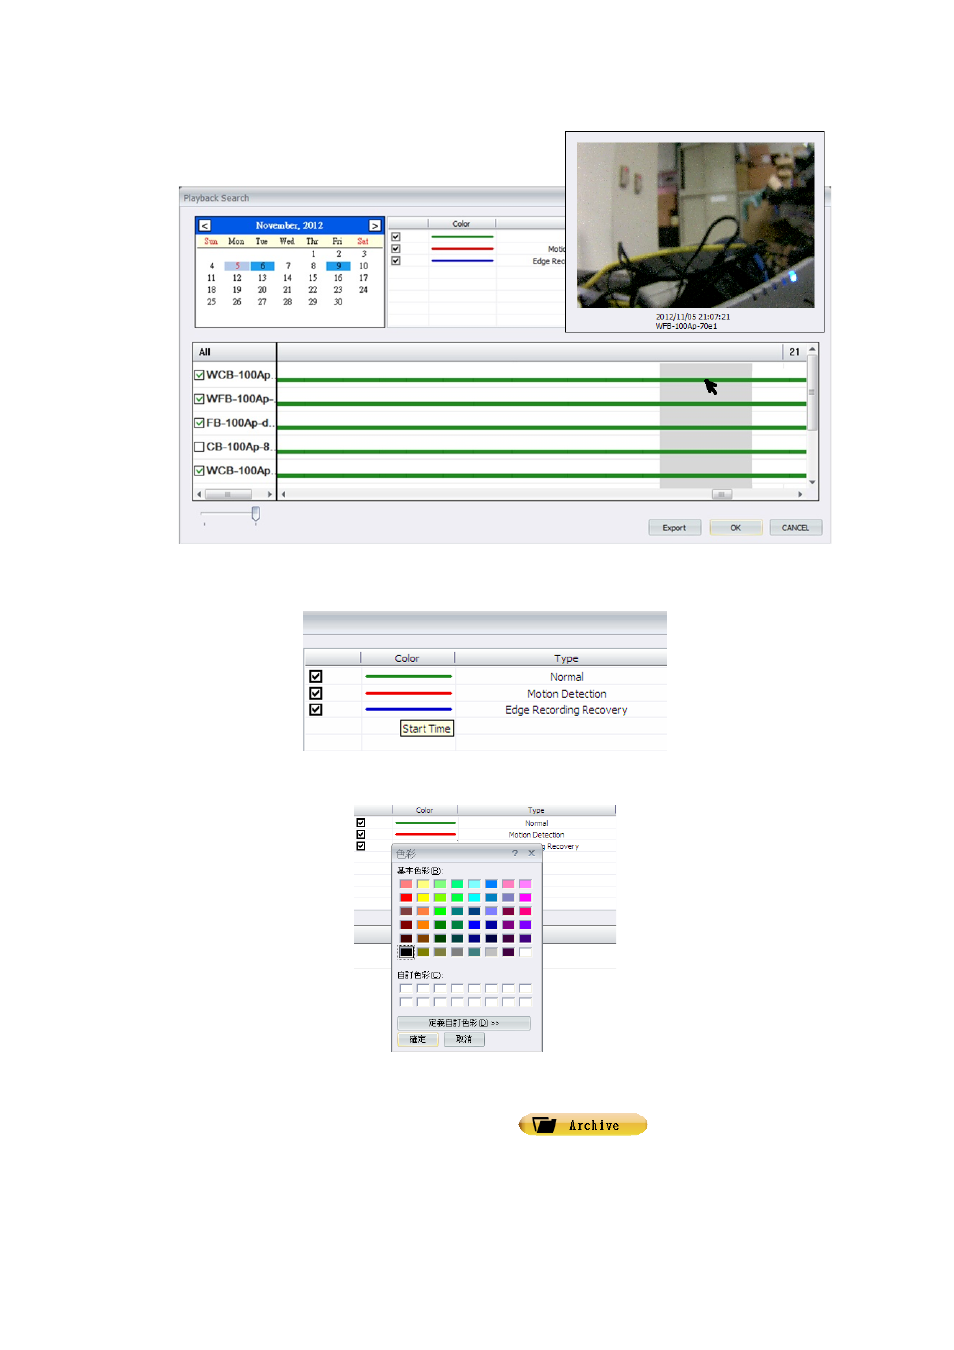Image resolution: width=954 pixels, height=1350 pixels.
Task: Click the camera list horizontal scrollbar thumb
Action: pos(228,494)
